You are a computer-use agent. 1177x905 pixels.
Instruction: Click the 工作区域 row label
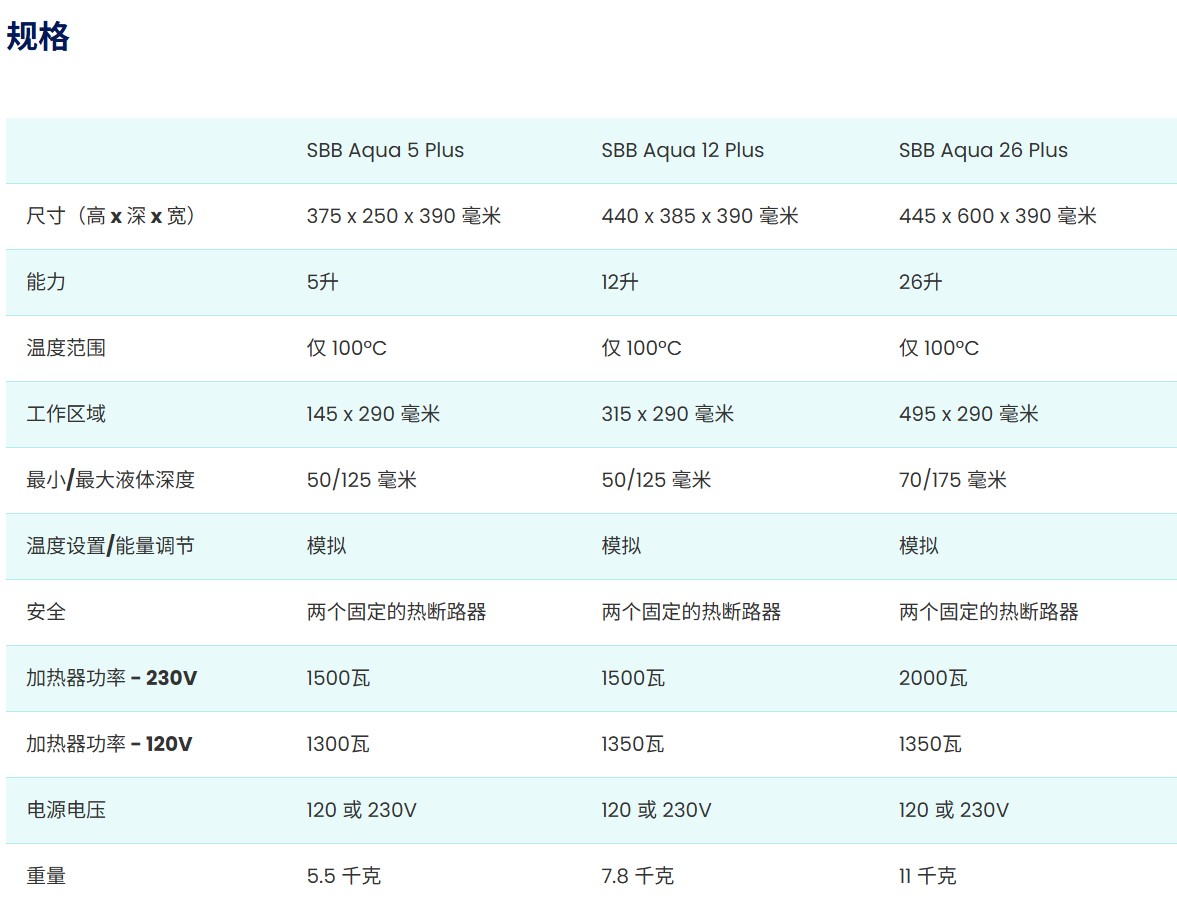click(66, 414)
